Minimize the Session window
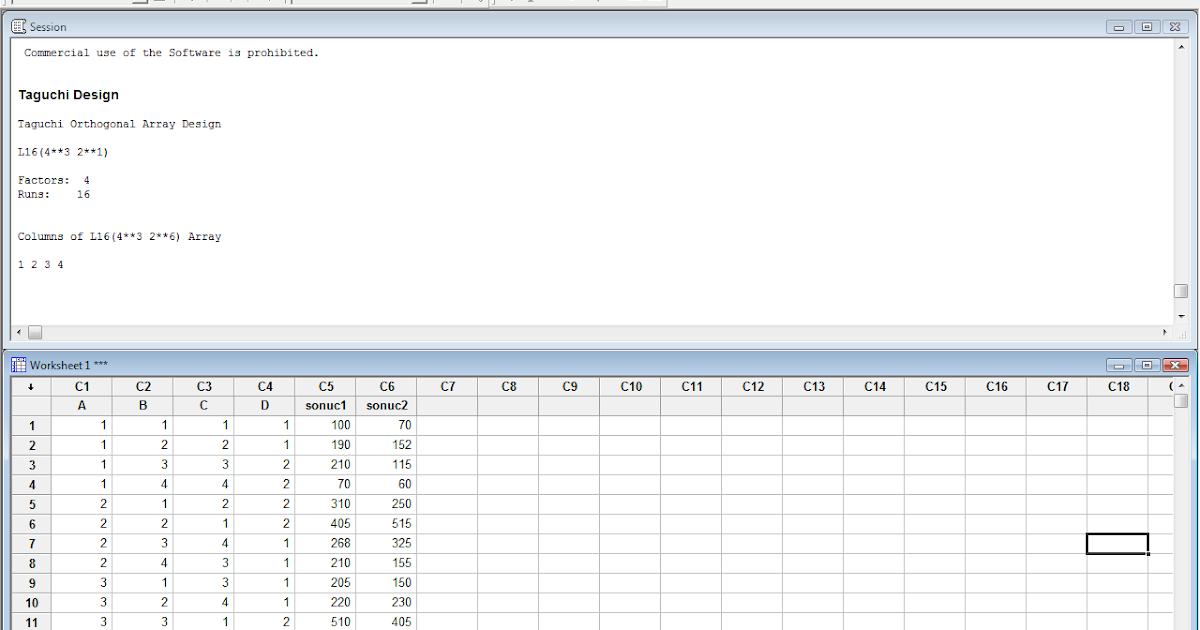The image size is (1200, 630). point(1118,26)
